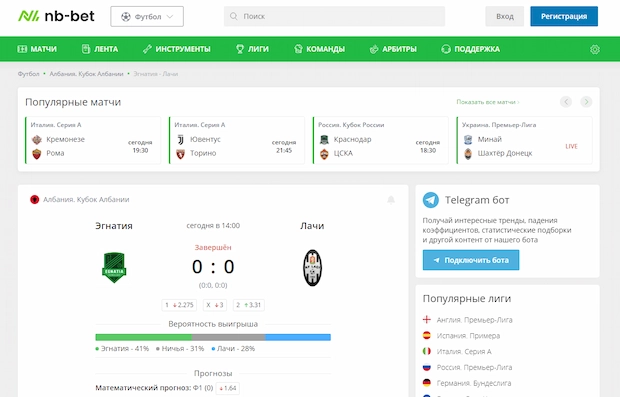Open Россия. Премьер-Лига league
Image resolution: width=620 pixels, height=397 pixels.
click(474, 367)
